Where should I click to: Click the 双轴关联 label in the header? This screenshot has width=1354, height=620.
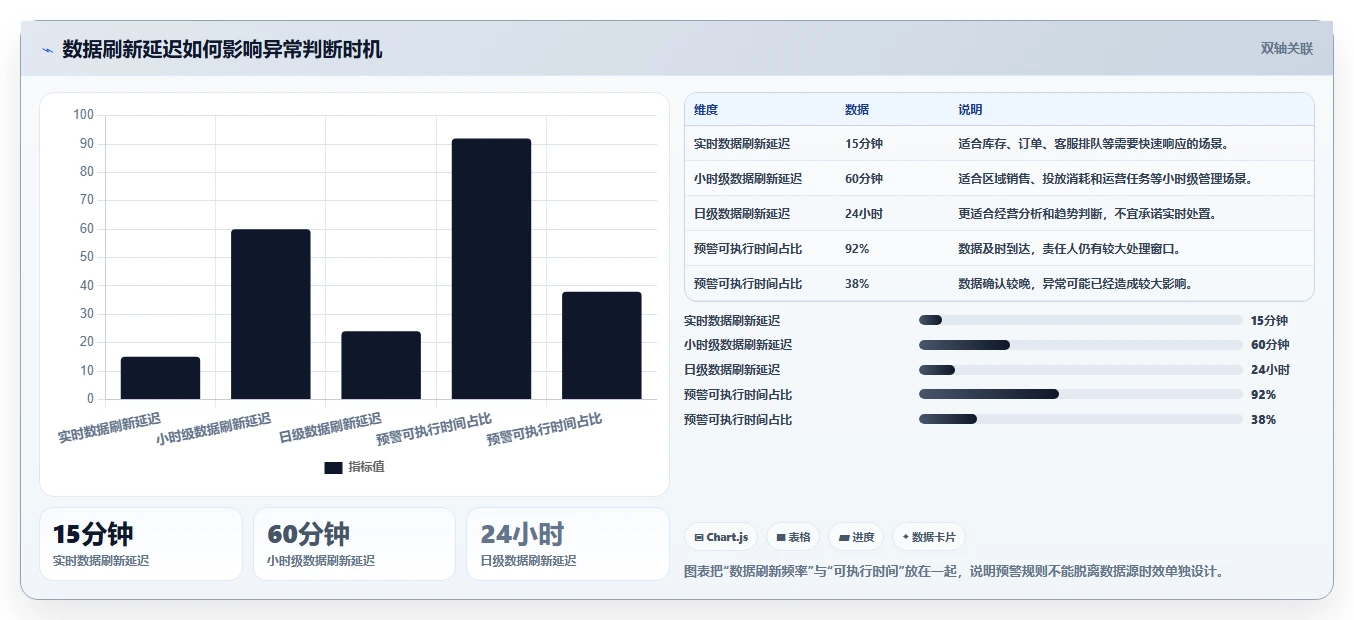tap(1286, 49)
